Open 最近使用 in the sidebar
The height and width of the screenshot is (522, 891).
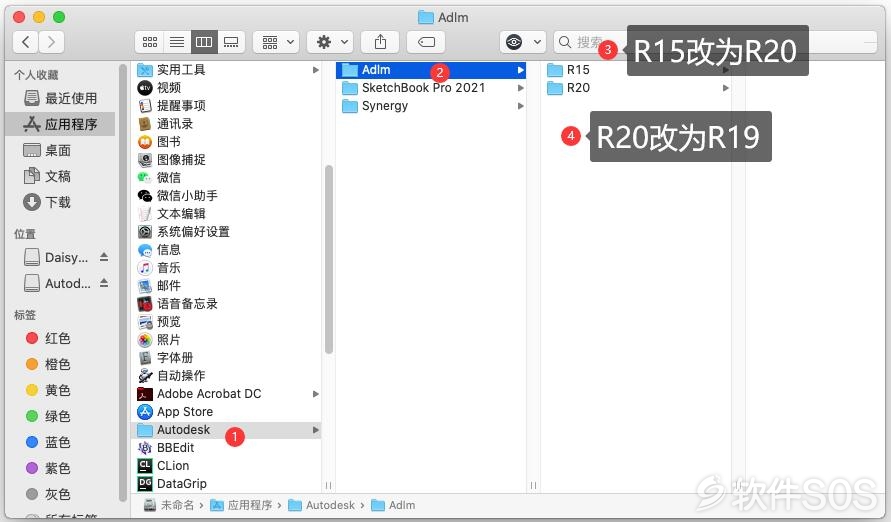60,98
